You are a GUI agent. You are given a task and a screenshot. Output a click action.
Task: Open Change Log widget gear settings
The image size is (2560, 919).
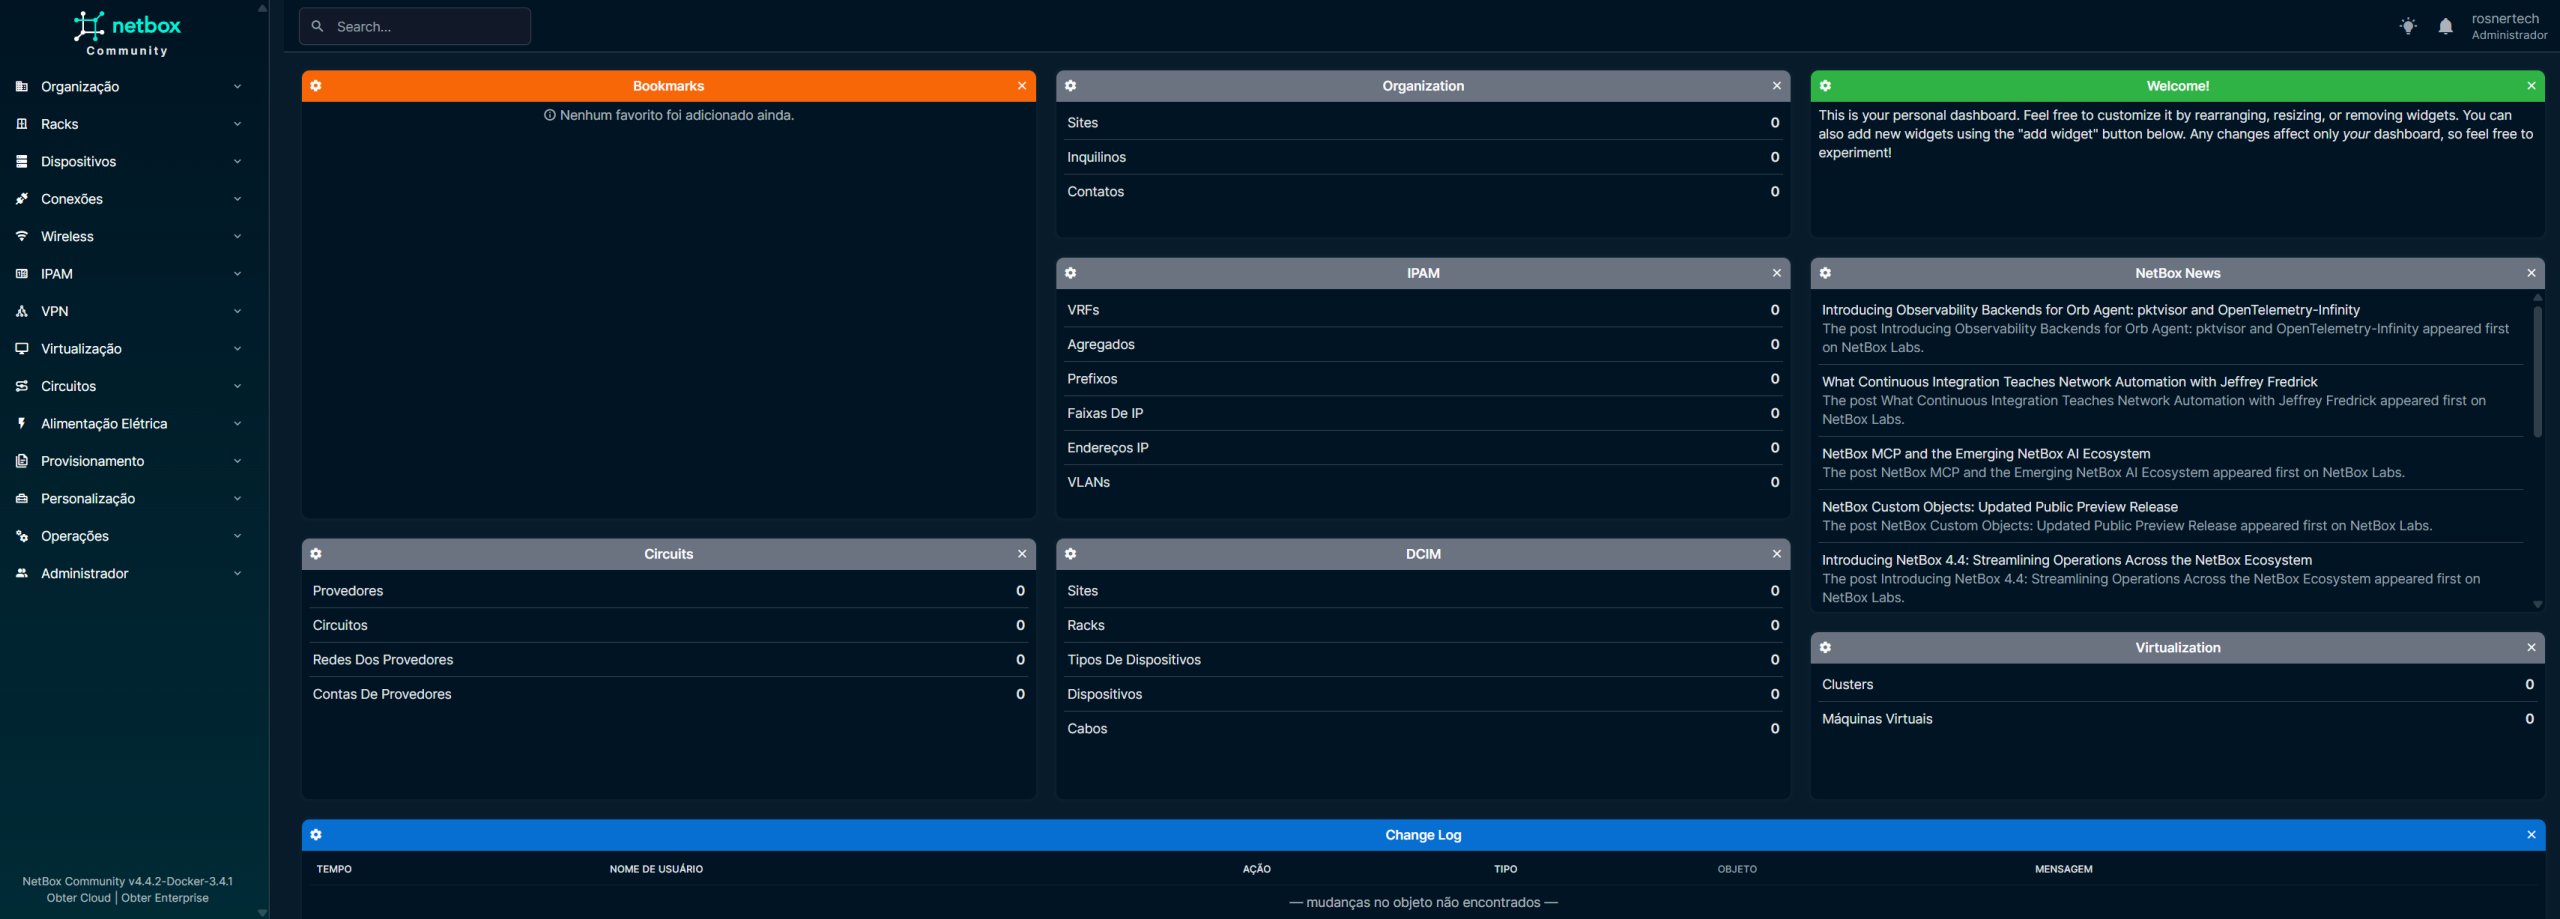tap(316, 835)
